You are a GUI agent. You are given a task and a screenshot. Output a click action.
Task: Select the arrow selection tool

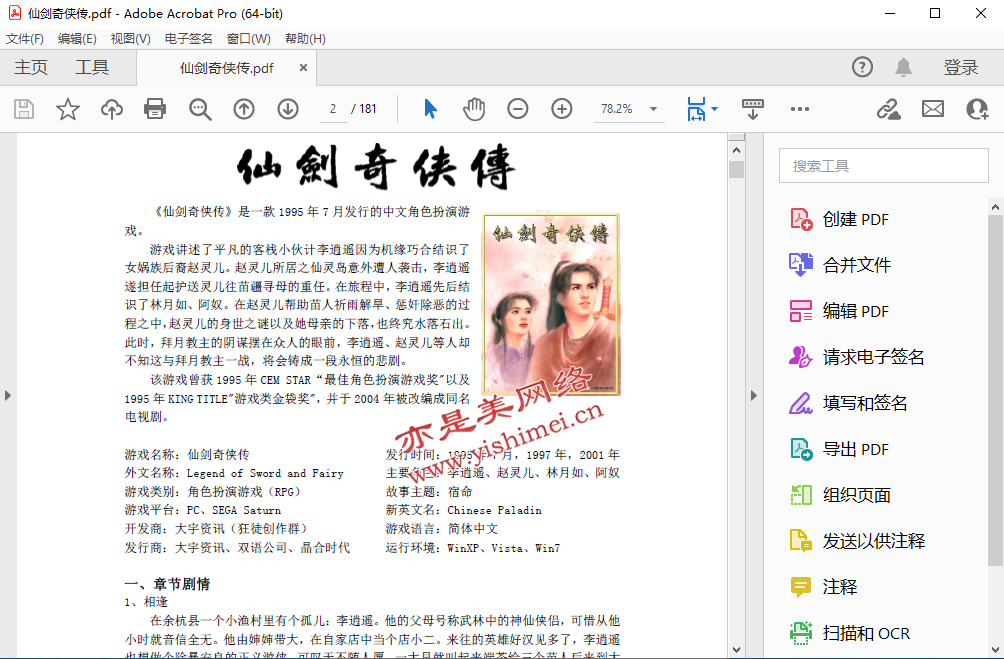pos(430,109)
